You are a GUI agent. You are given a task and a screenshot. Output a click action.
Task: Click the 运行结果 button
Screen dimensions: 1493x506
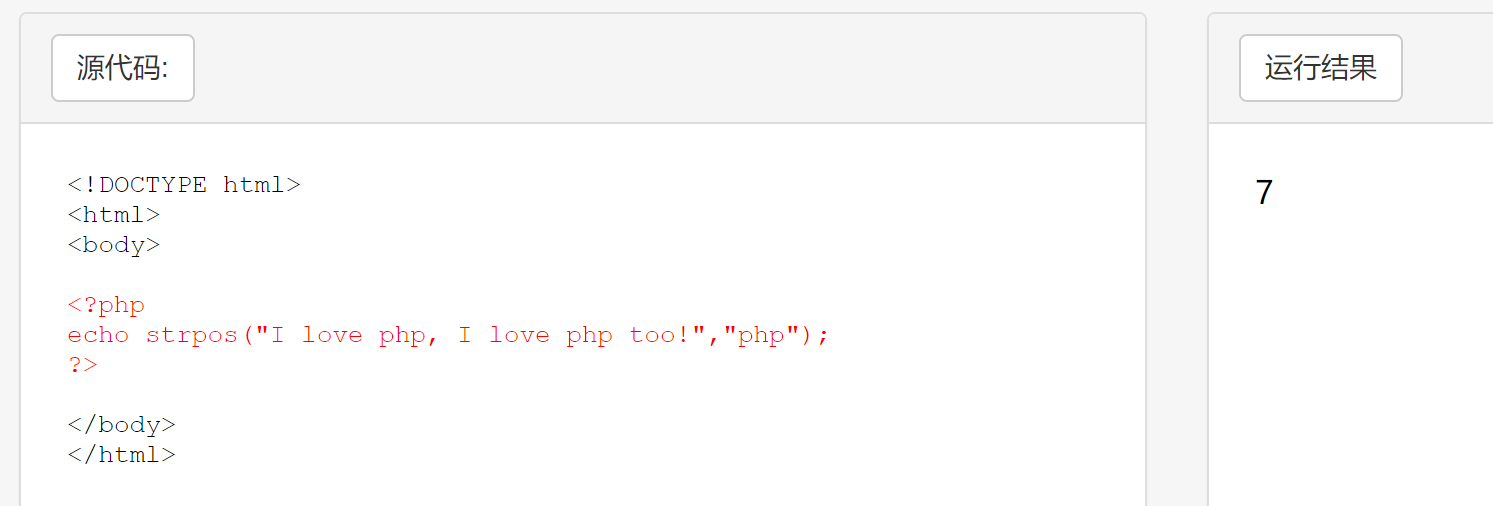click(1320, 68)
